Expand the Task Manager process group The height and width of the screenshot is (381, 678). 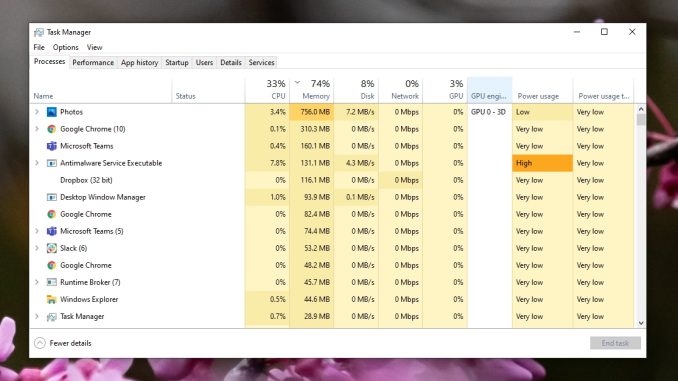37,317
